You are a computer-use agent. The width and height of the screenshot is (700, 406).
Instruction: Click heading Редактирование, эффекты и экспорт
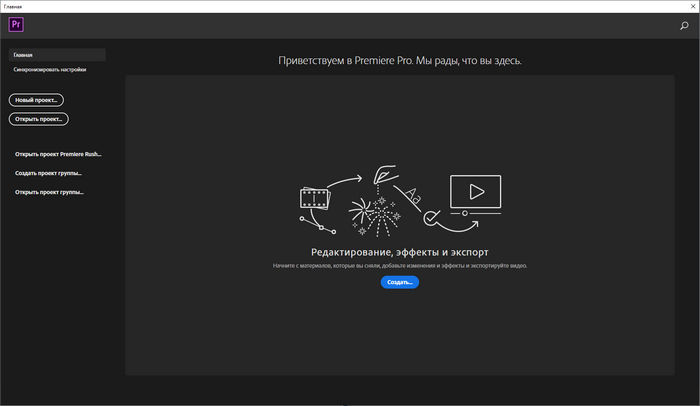point(400,252)
